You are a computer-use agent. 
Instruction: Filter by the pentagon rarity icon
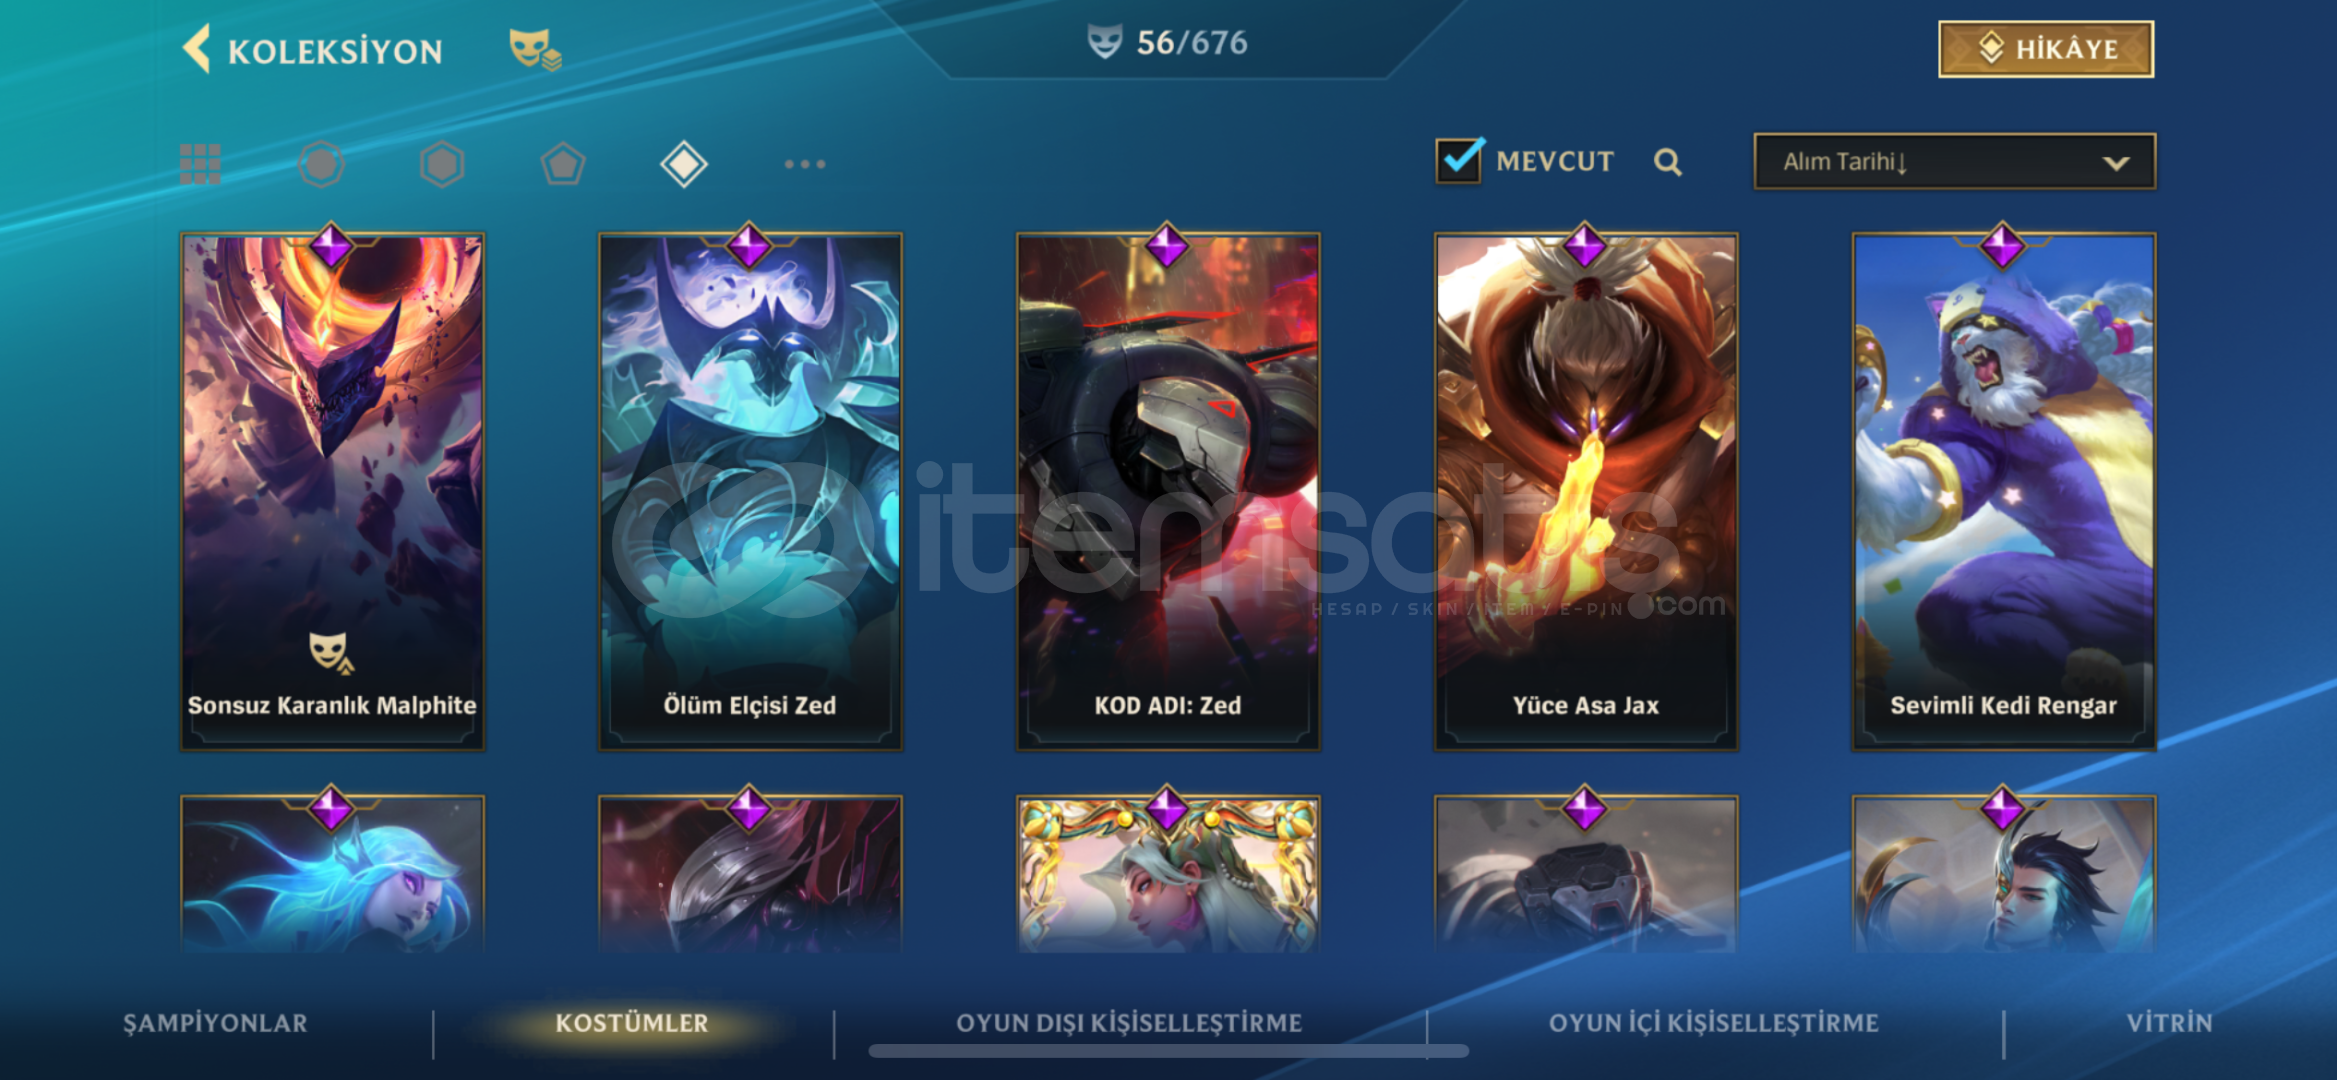click(x=563, y=163)
